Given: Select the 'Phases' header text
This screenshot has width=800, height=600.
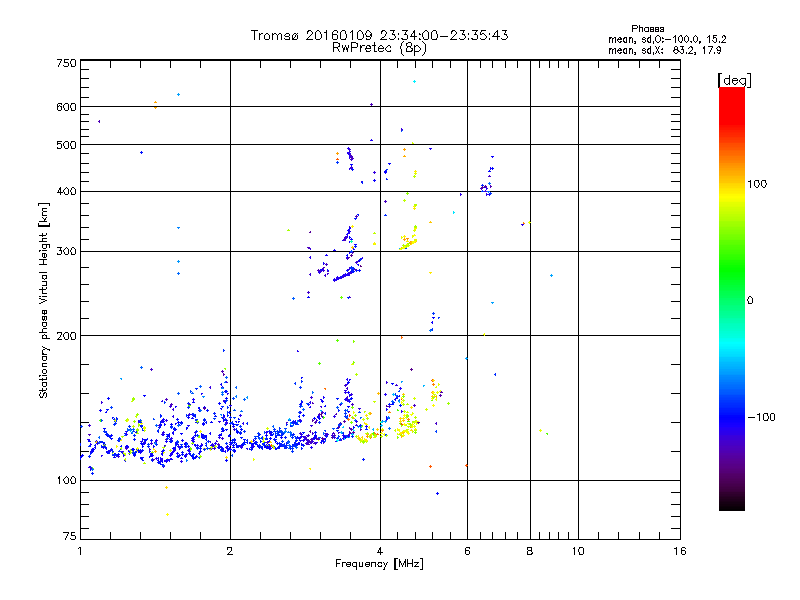Looking at the screenshot, I should coord(647,29).
